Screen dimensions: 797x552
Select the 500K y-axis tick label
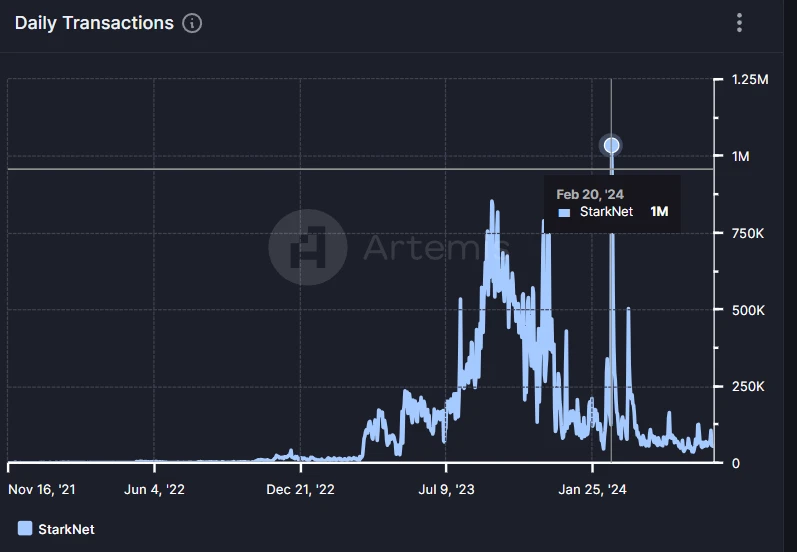tap(748, 310)
